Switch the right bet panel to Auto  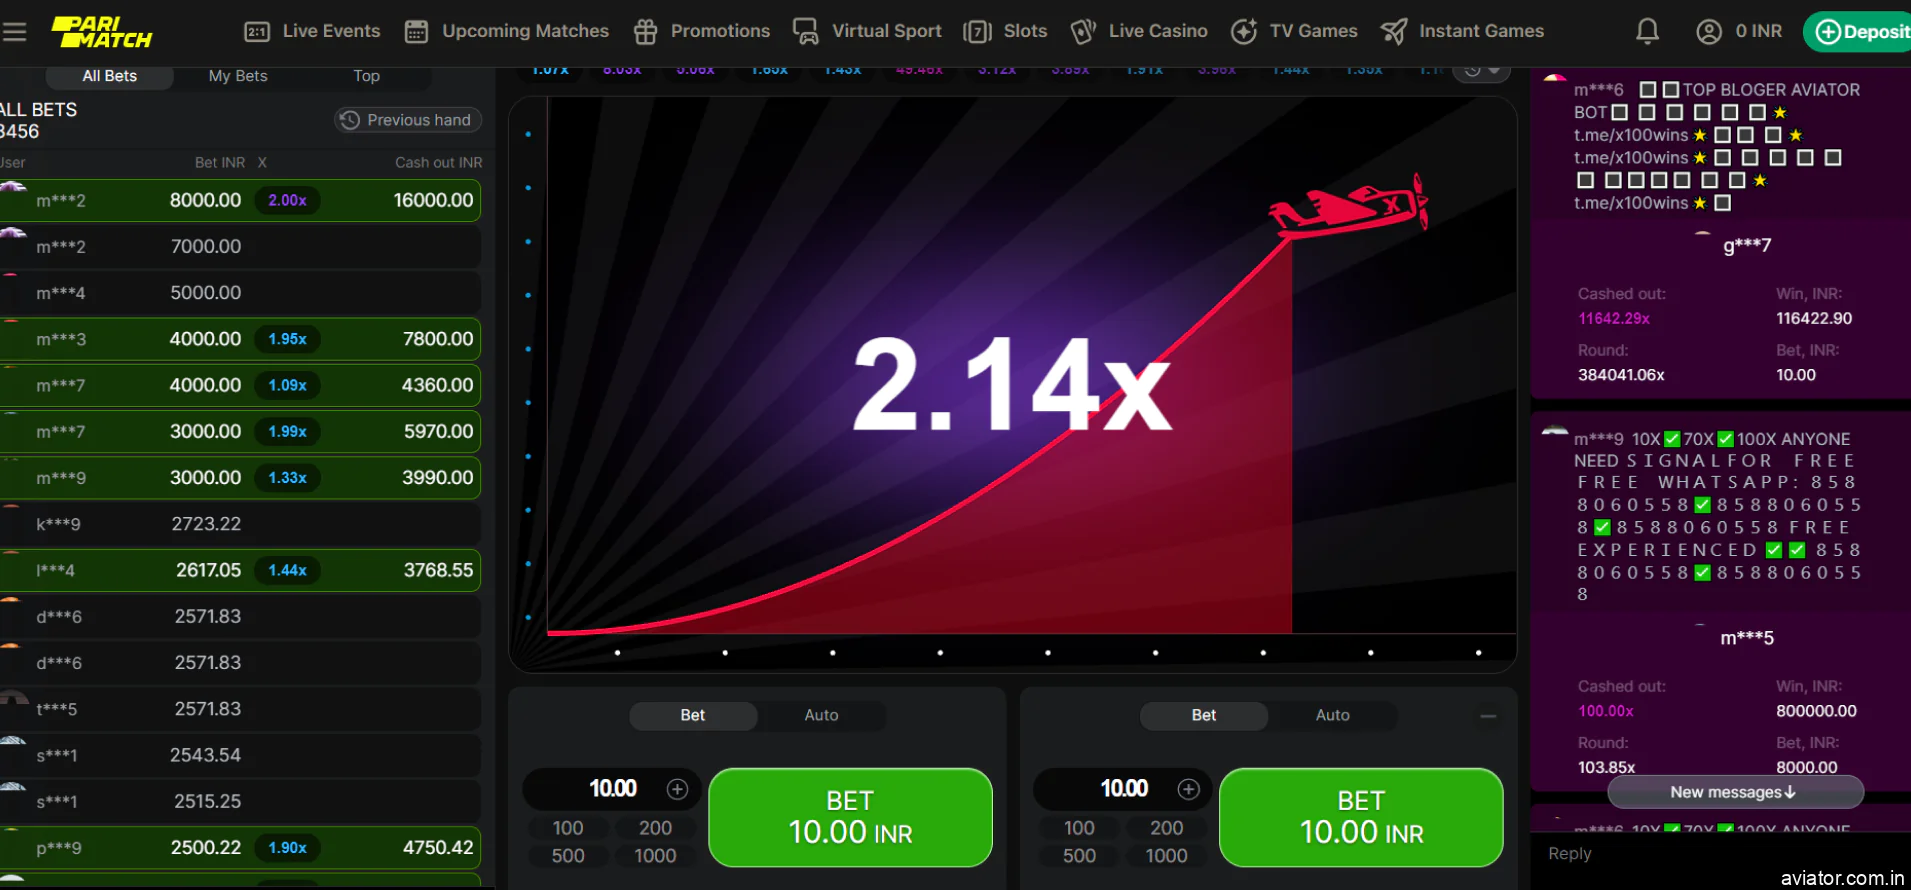click(x=1332, y=715)
